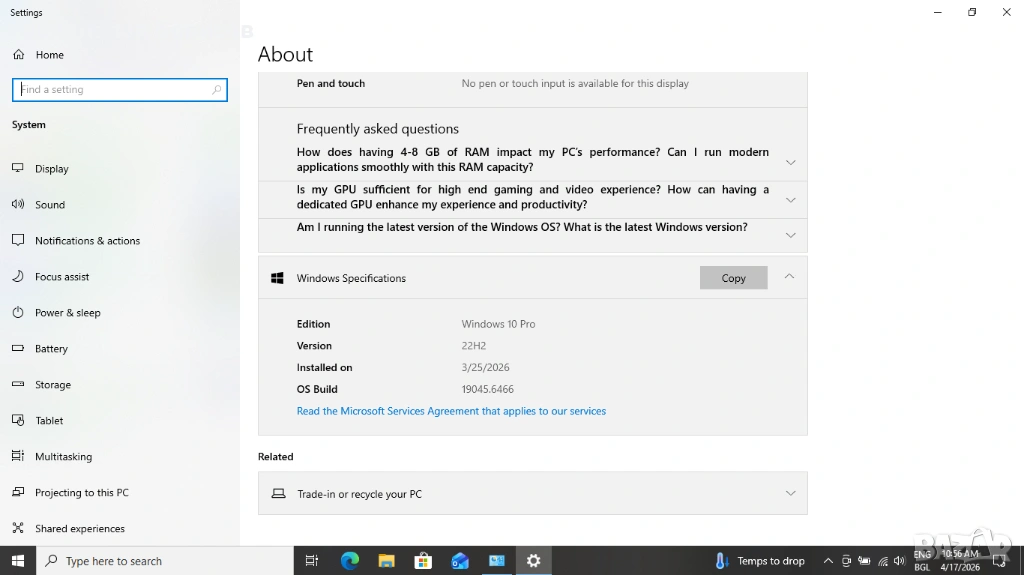The width and height of the screenshot is (1024, 575).
Task: Select Power & sleep in sidebar
Action: (67, 313)
